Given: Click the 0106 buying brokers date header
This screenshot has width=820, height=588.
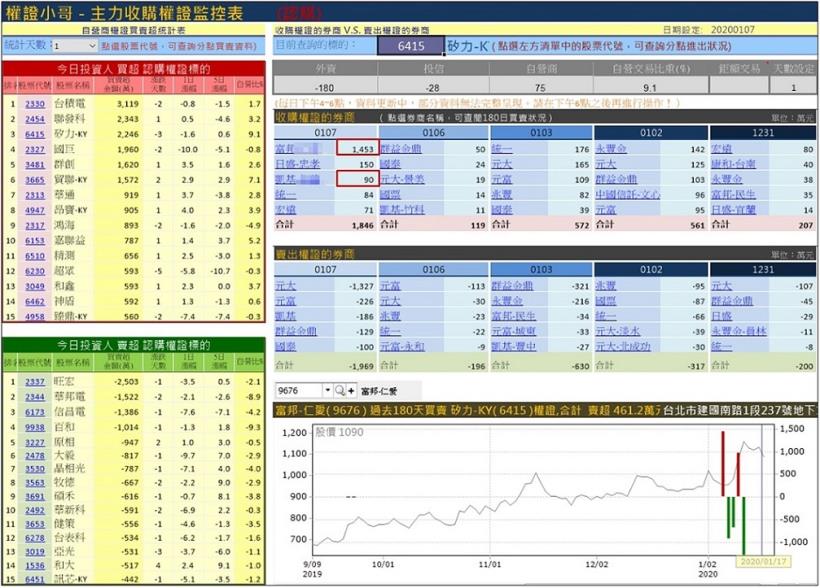Looking at the screenshot, I should point(434,132).
